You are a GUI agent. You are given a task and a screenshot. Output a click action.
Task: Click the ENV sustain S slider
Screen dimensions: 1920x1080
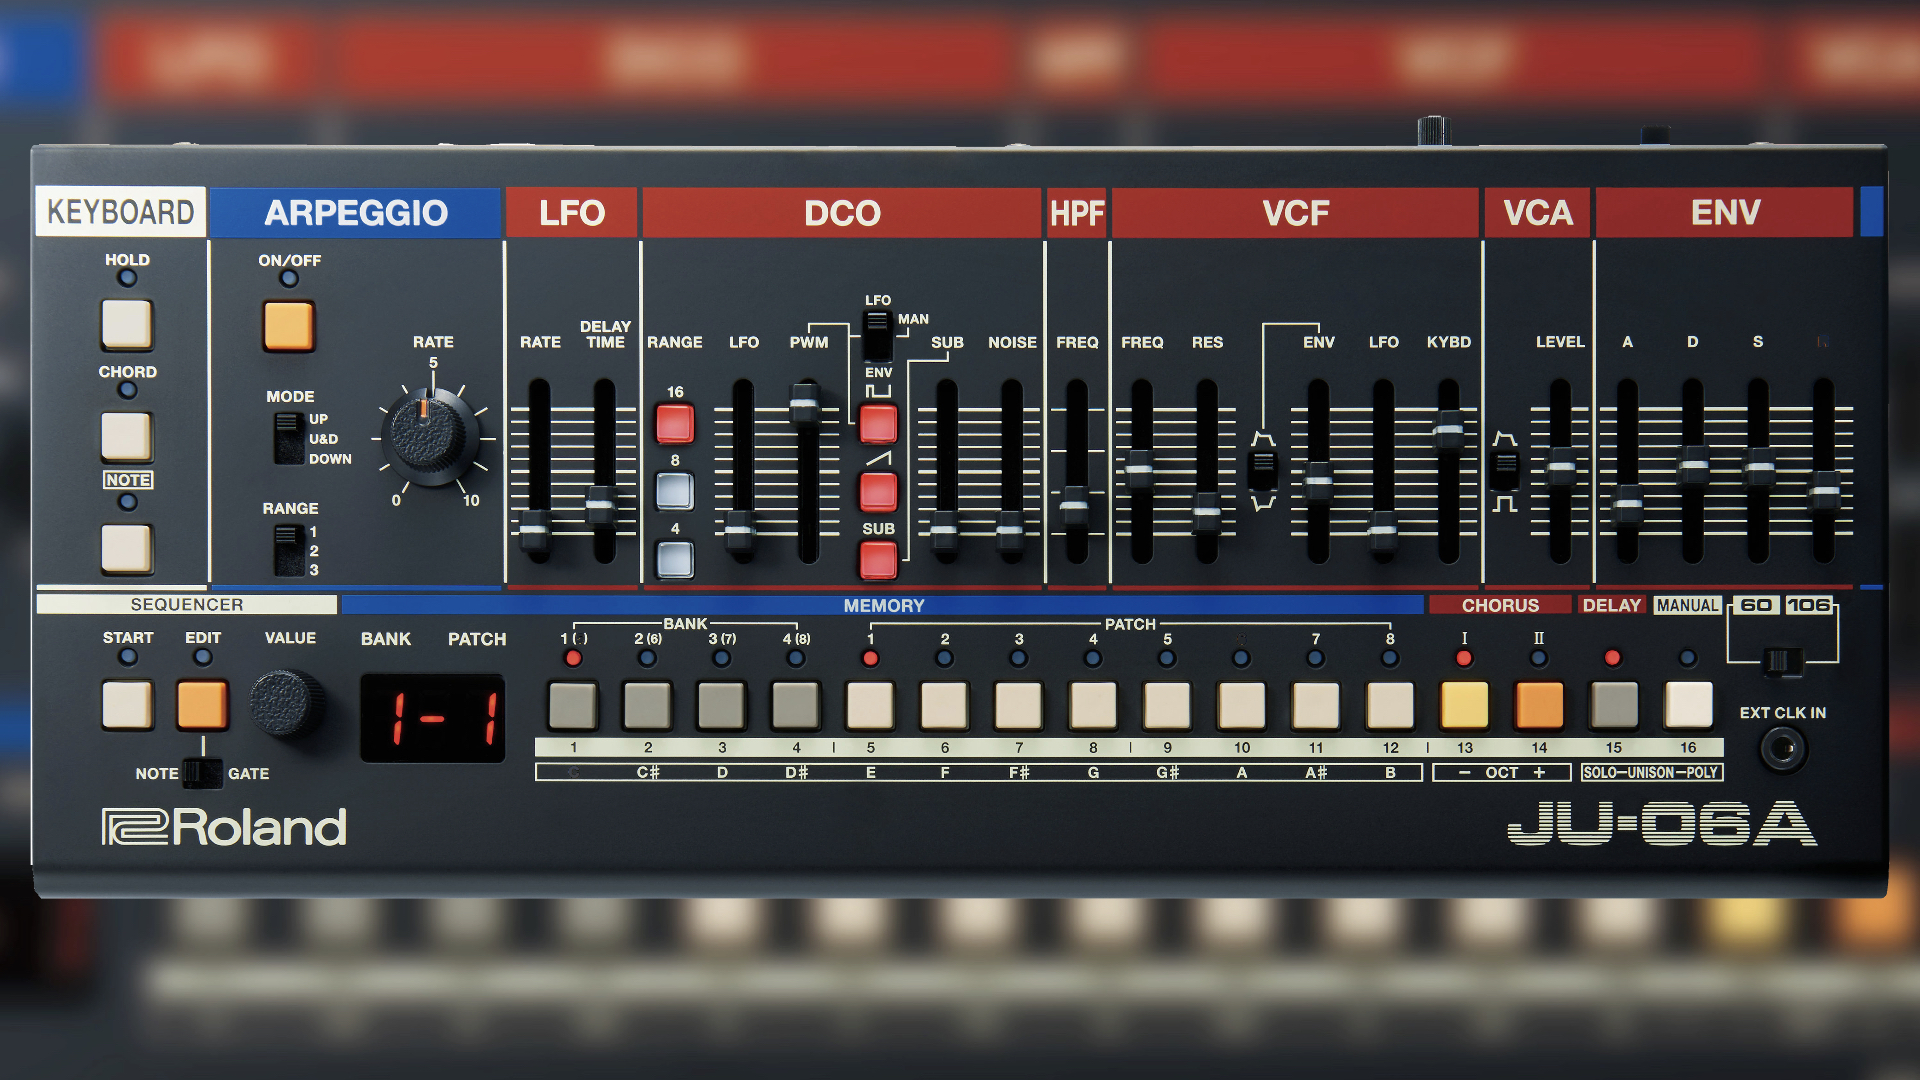1758,467
